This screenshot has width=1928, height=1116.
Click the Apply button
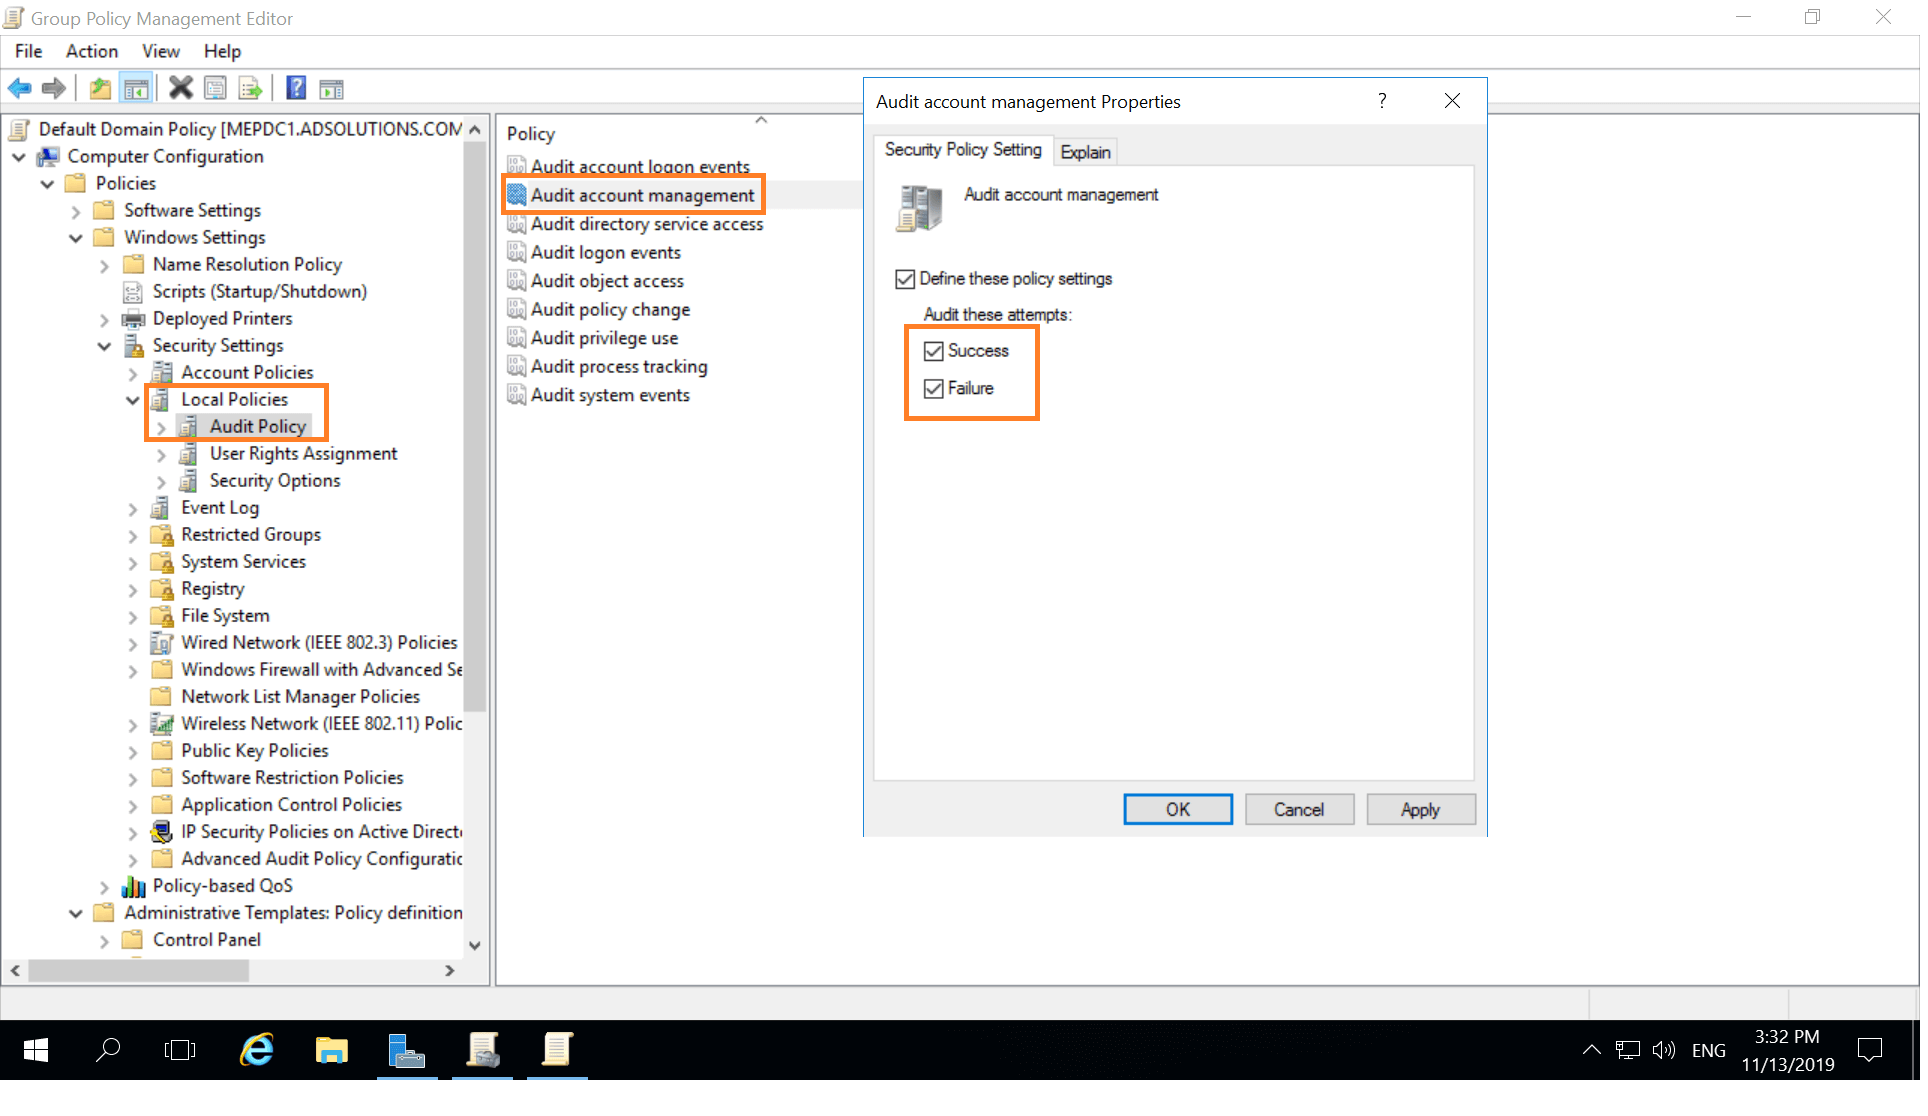(1419, 809)
